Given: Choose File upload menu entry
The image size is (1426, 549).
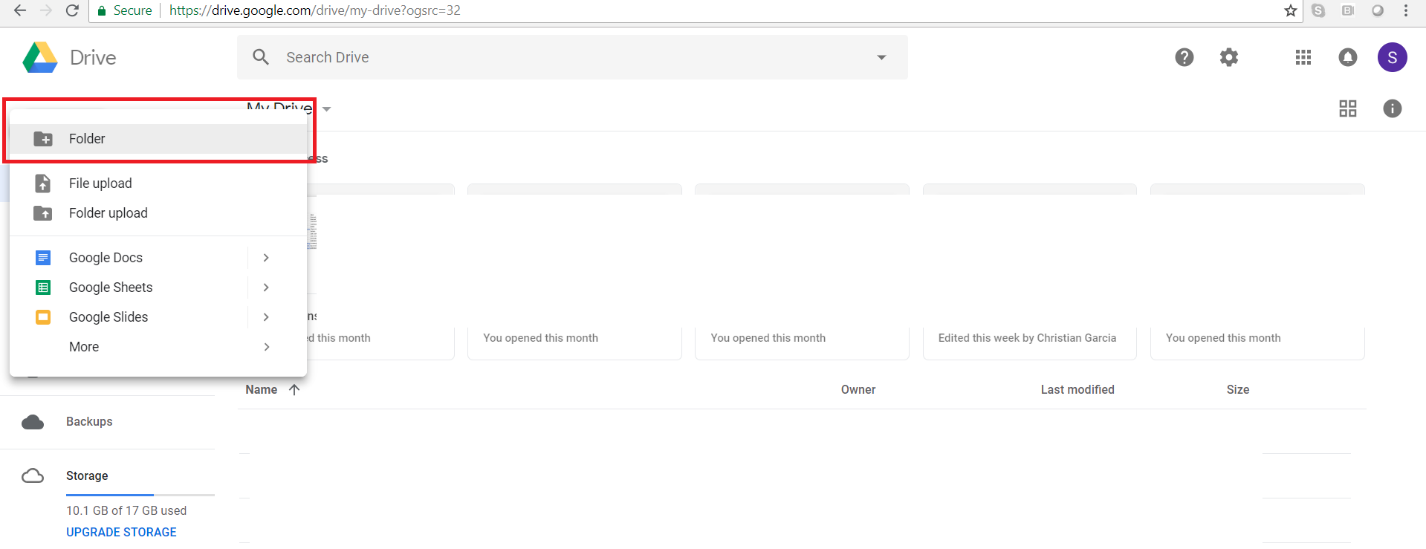Looking at the screenshot, I should tap(158, 183).
